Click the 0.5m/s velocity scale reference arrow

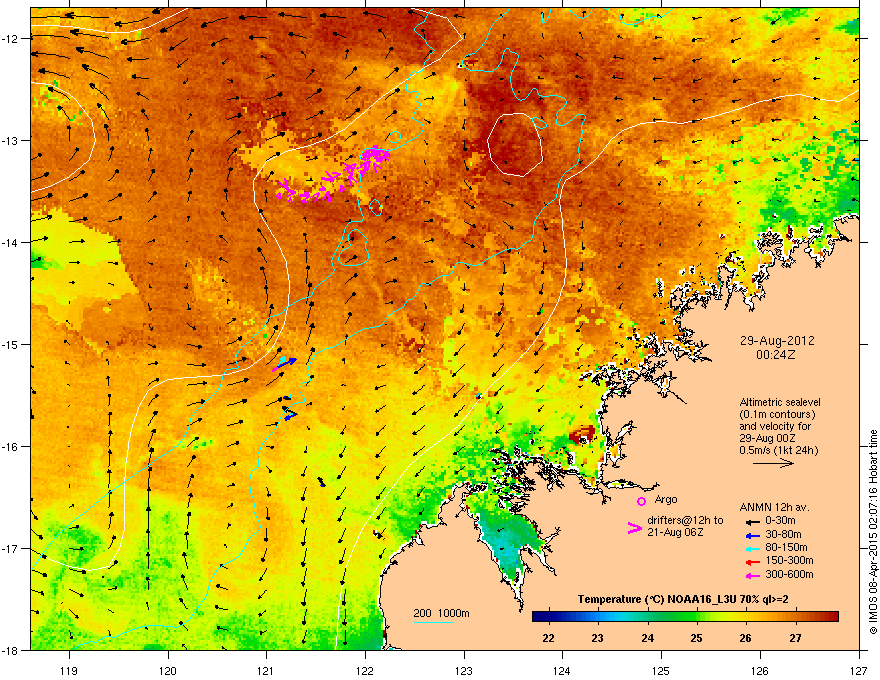click(x=773, y=463)
